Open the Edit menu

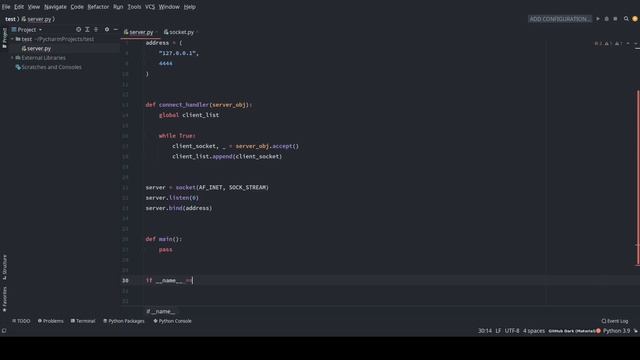[19, 7]
